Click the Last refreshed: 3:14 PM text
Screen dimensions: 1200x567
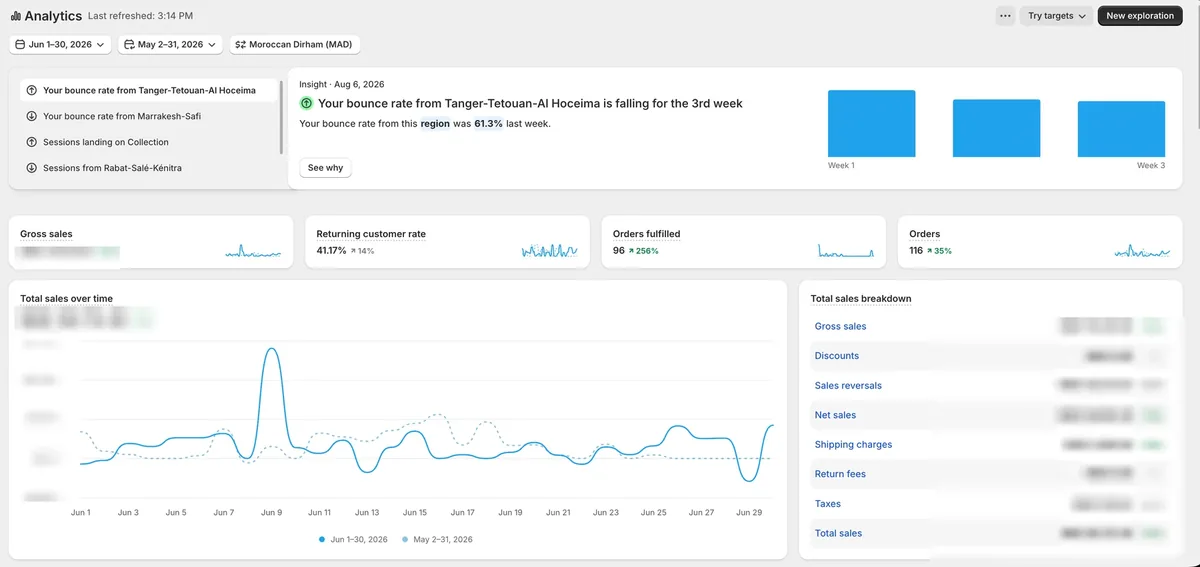pyautogui.click(x=141, y=16)
